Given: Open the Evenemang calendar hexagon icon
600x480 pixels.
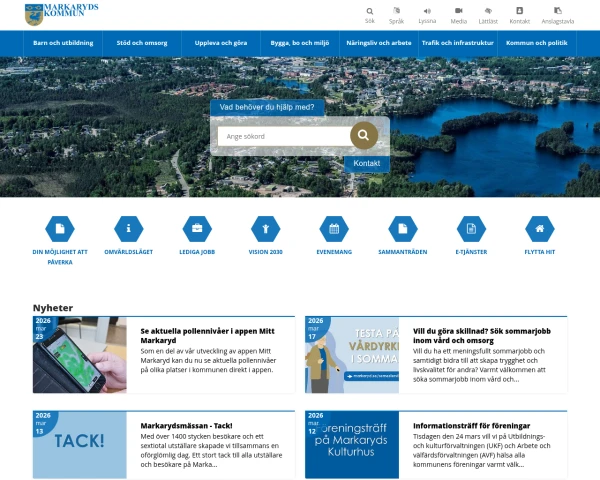Looking at the screenshot, I should [334, 229].
